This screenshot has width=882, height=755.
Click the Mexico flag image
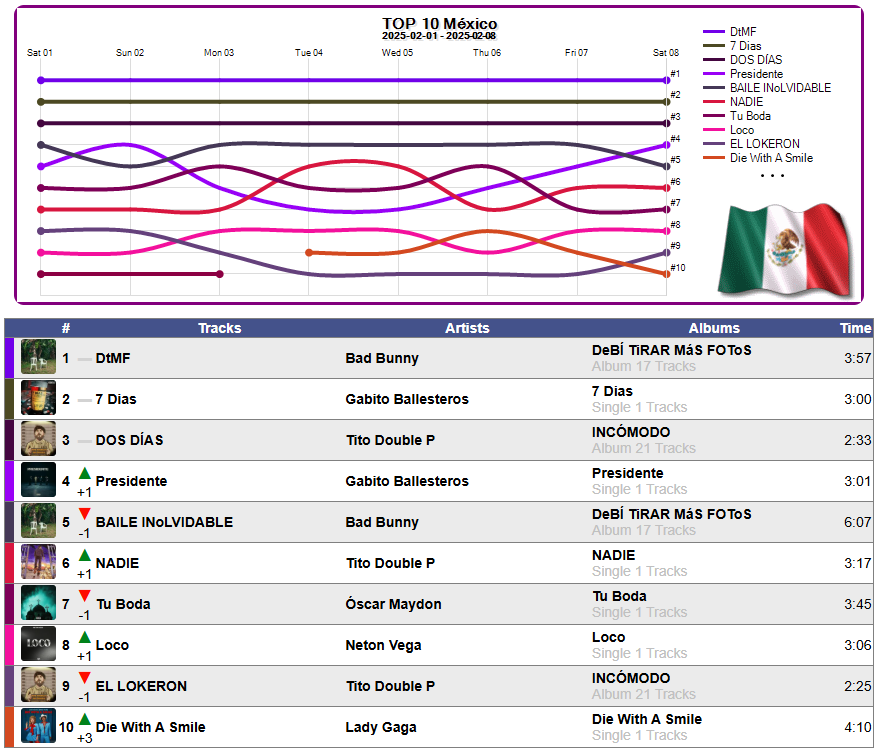point(786,249)
